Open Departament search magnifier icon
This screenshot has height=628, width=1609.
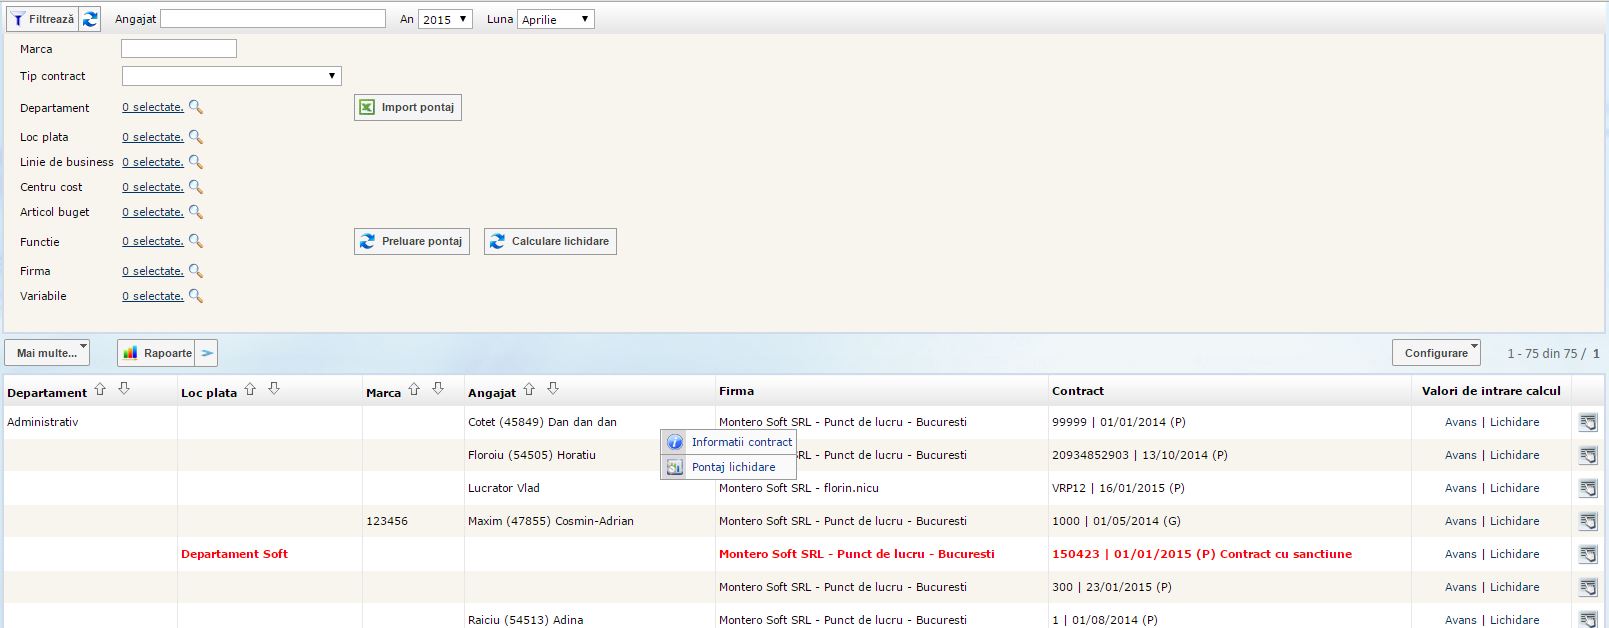coord(196,107)
